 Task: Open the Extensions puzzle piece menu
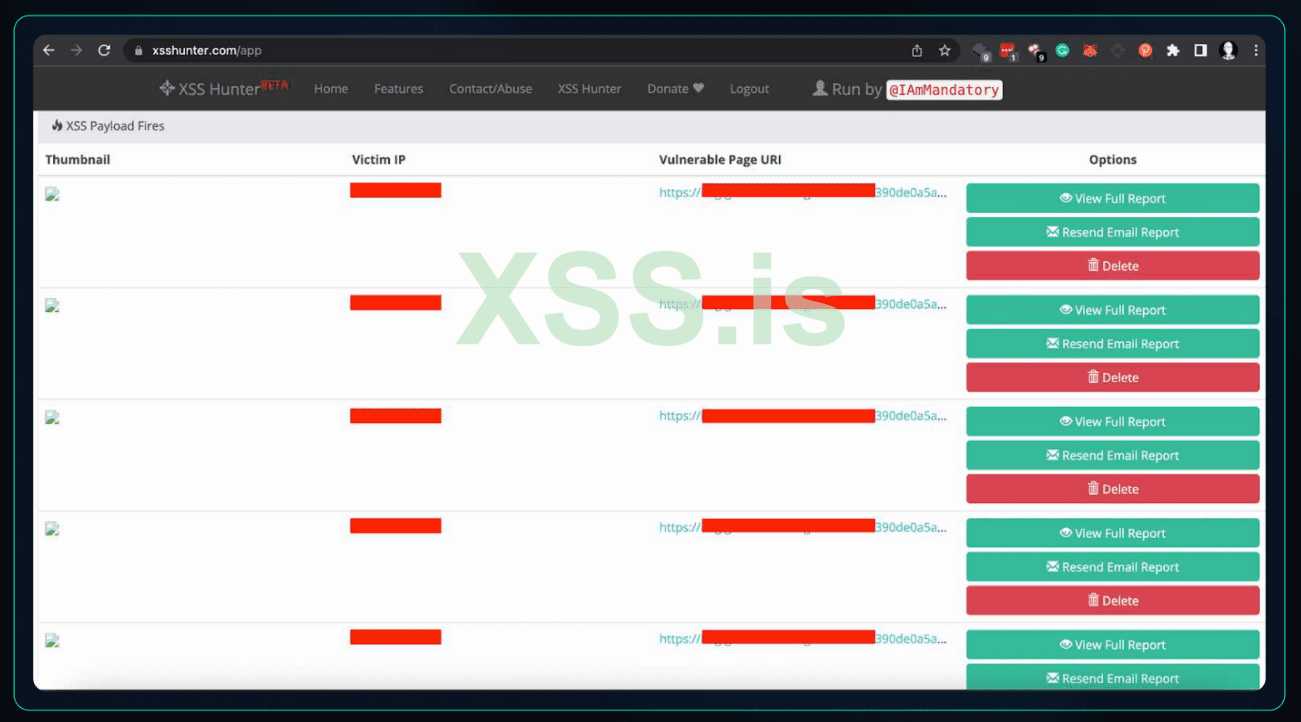(x=1173, y=50)
